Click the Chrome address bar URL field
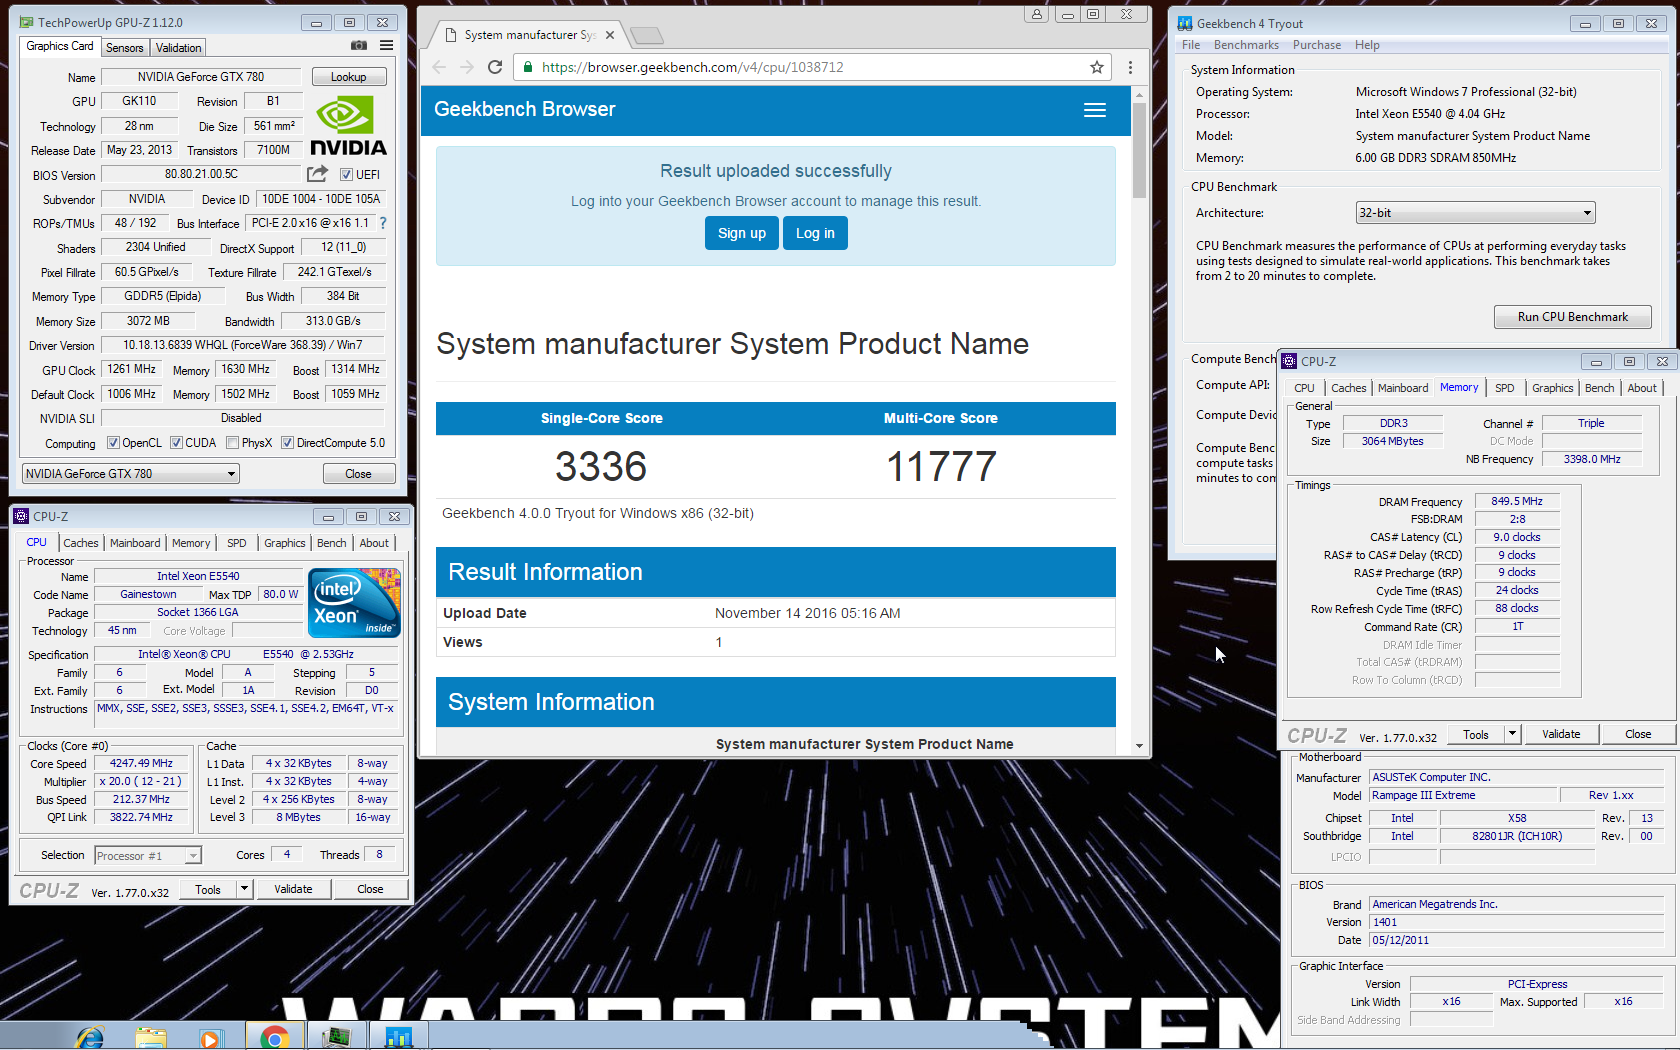The height and width of the screenshot is (1050, 1680). (x=810, y=67)
